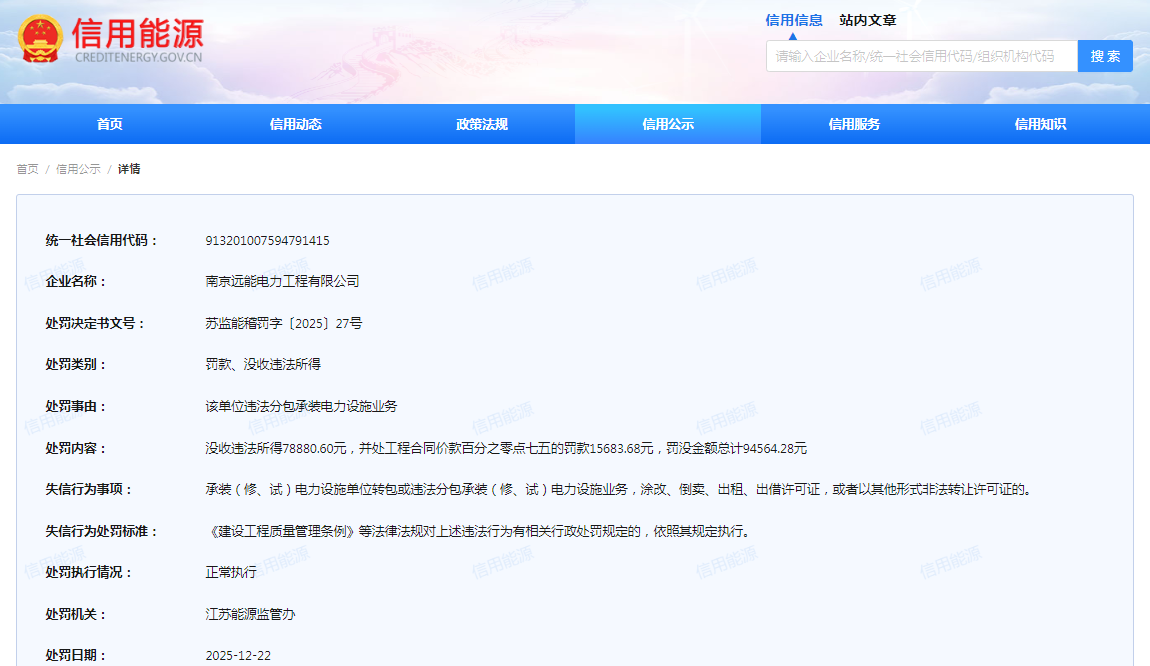Open the 信用动态 navigation item
This screenshot has height=666, width=1150.
click(x=296, y=124)
